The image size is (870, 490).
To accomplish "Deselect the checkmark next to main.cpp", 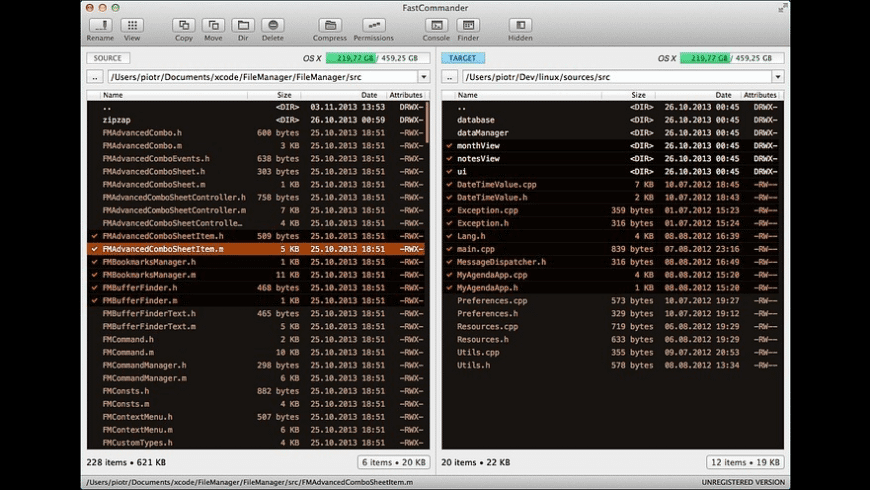I will point(449,249).
